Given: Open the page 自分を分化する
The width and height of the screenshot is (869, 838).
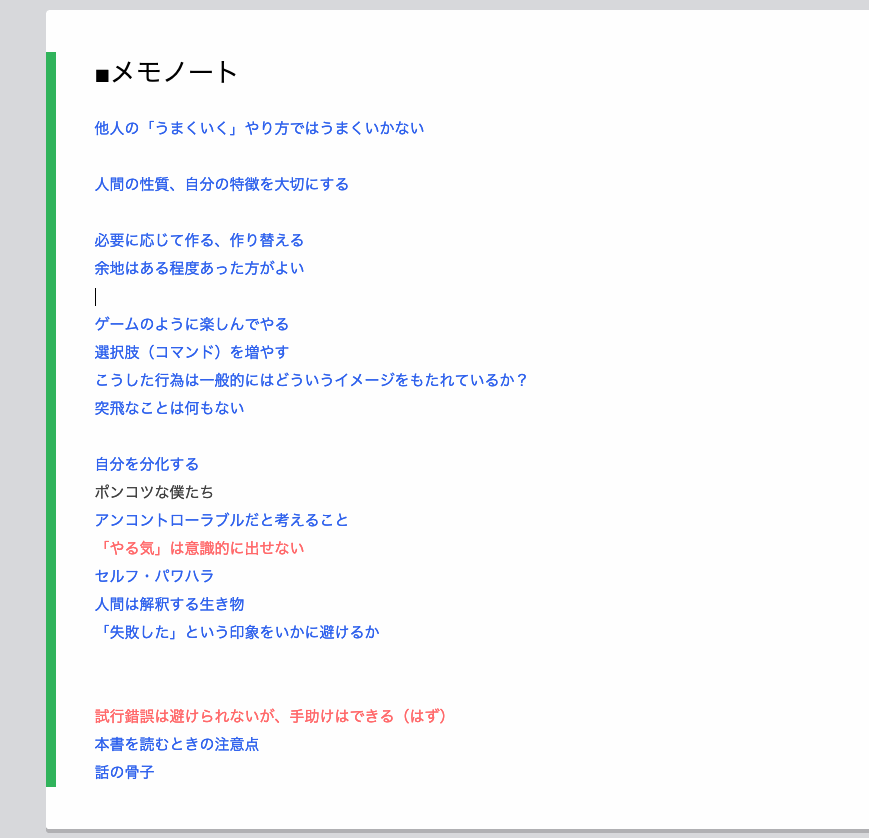Looking at the screenshot, I should pyautogui.click(x=146, y=464).
